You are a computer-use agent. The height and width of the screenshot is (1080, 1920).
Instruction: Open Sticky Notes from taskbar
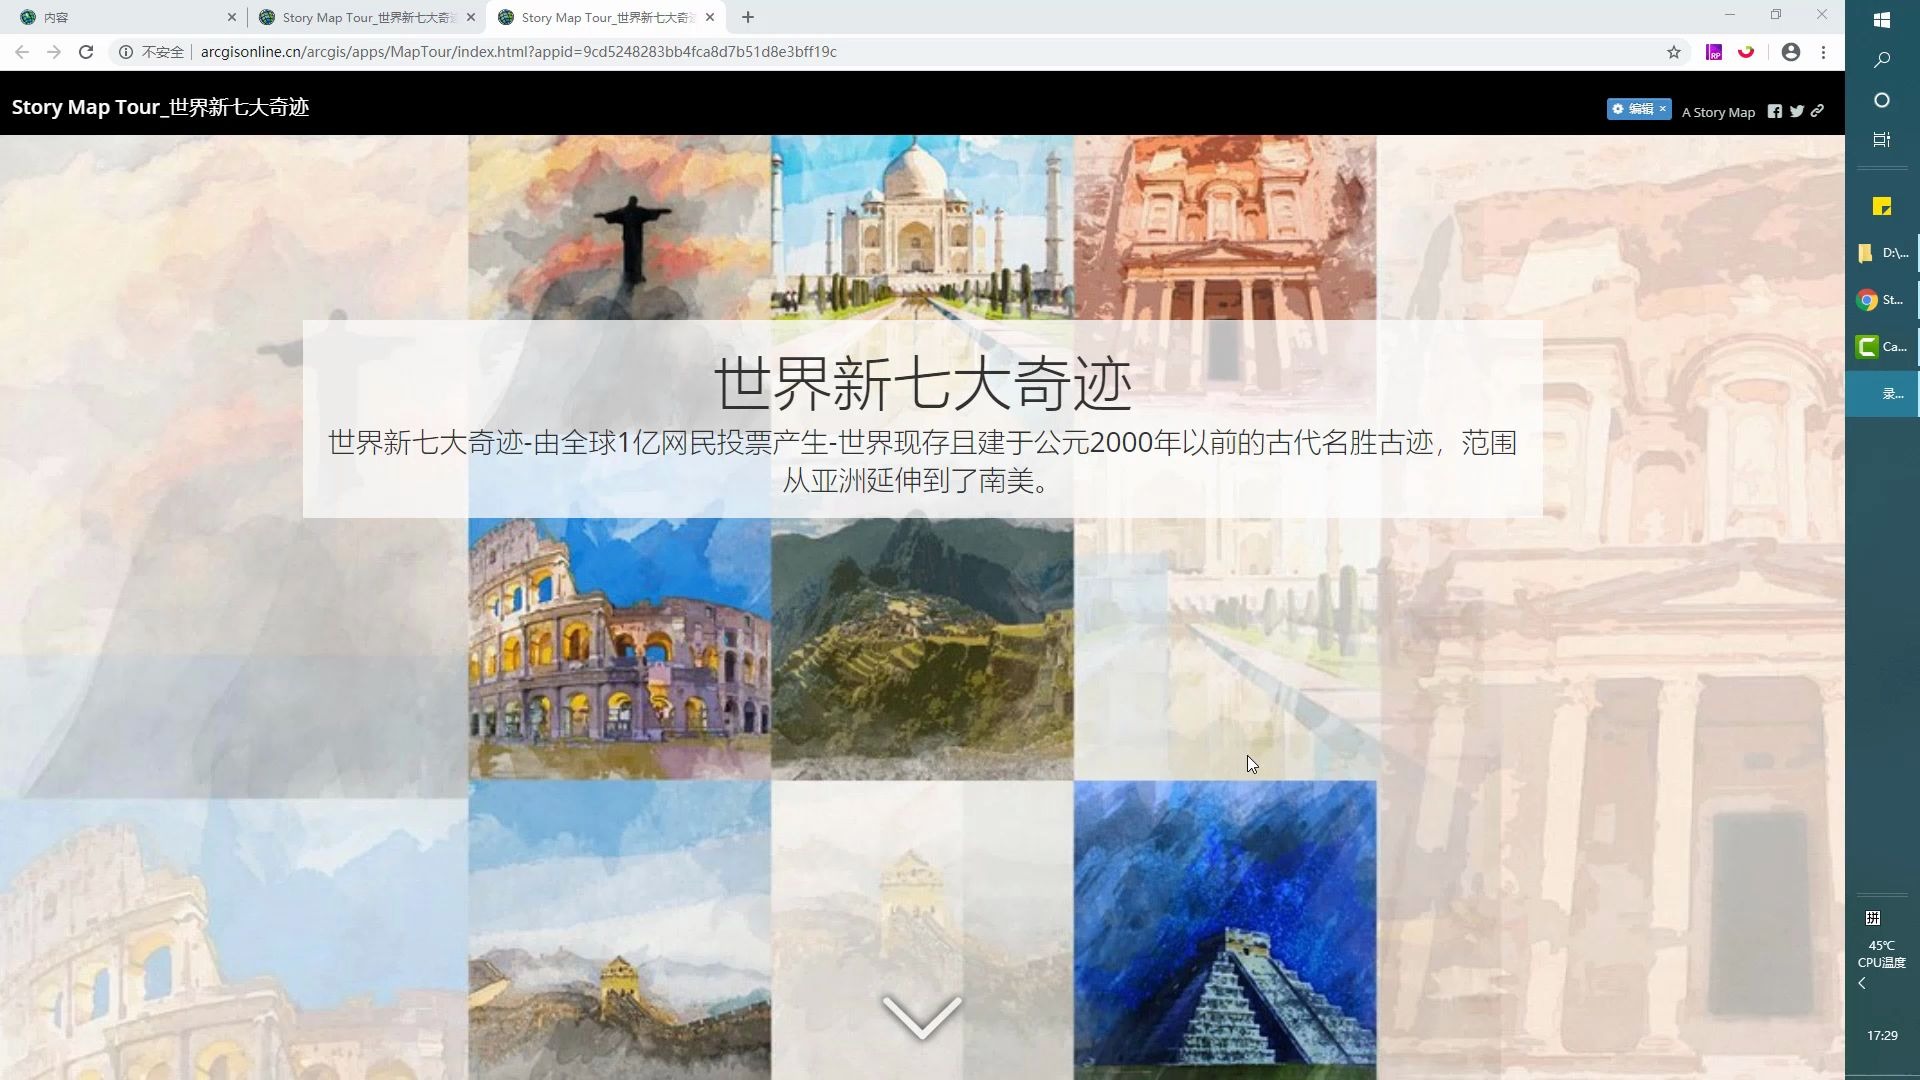pos(1881,206)
